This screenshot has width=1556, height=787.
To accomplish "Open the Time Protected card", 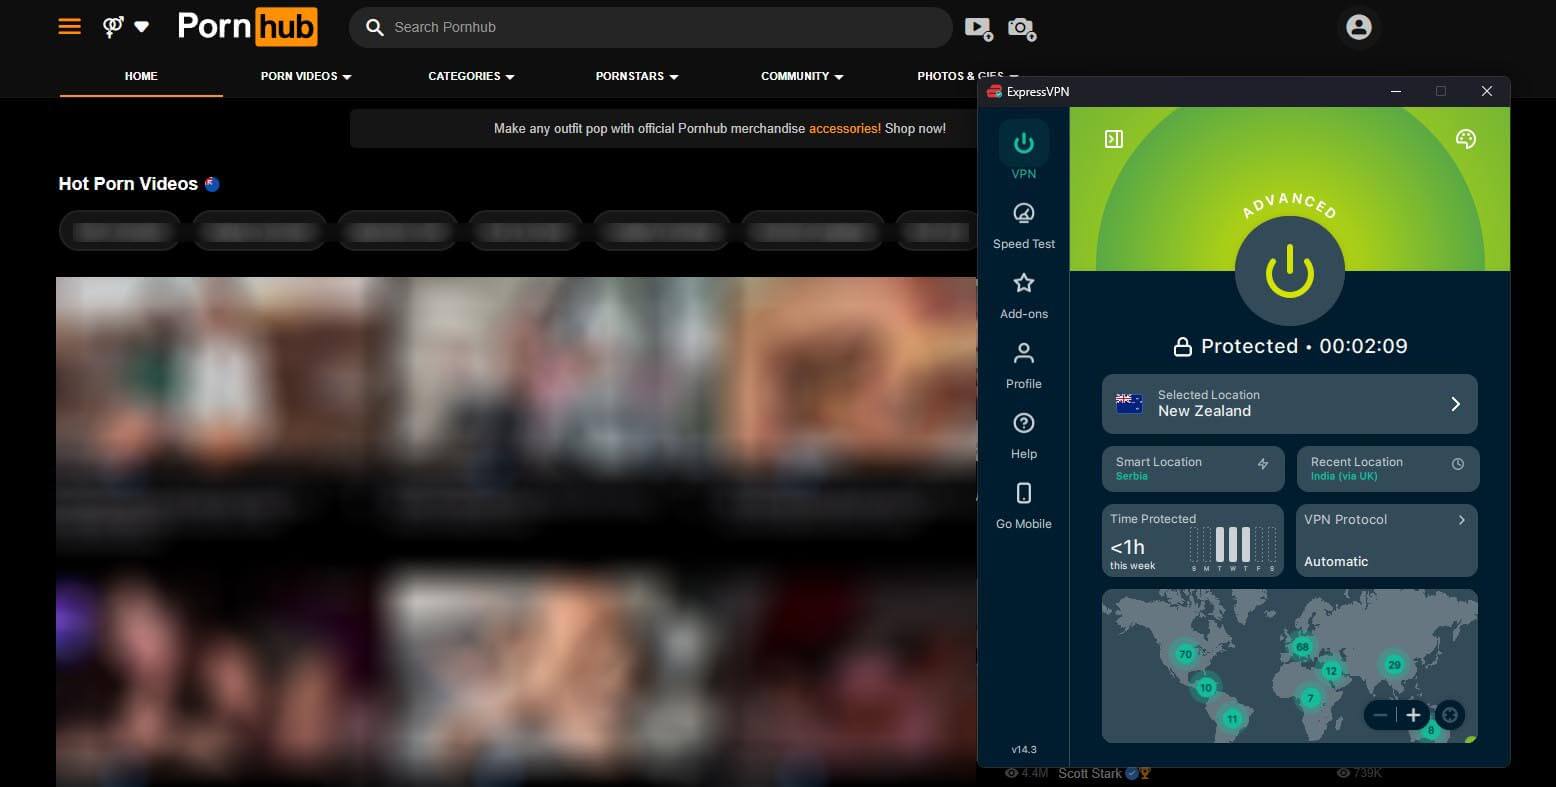I will tap(1193, 540).
